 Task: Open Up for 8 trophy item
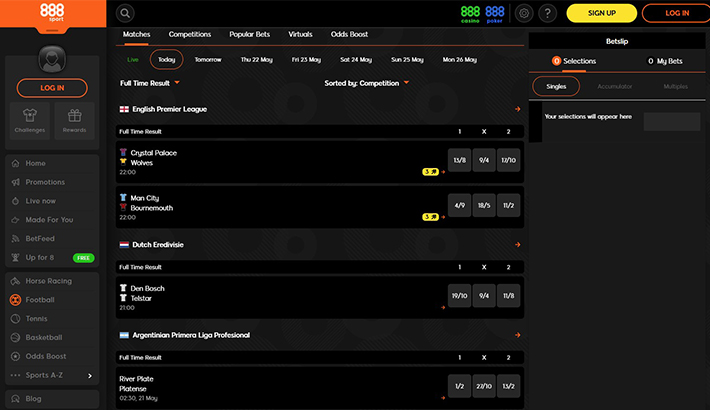click(x=52, y=257)
